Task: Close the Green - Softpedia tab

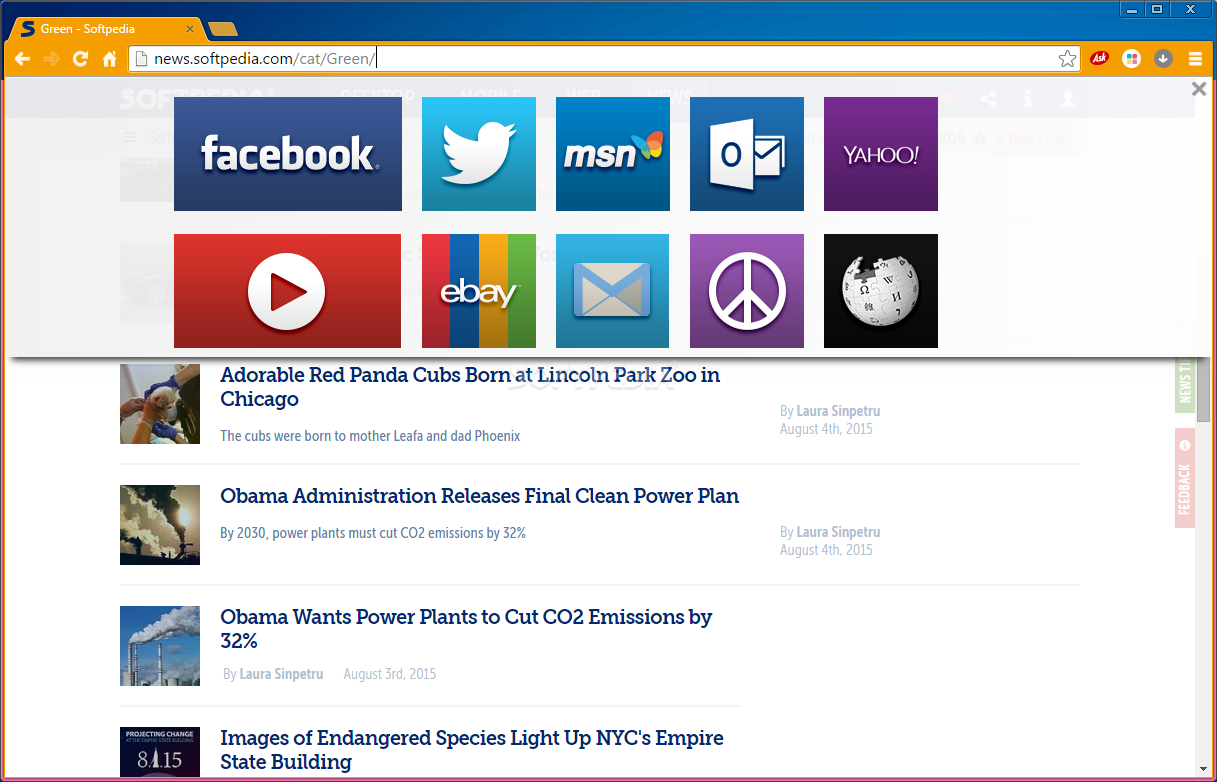Action: click(x=190, y=29)
